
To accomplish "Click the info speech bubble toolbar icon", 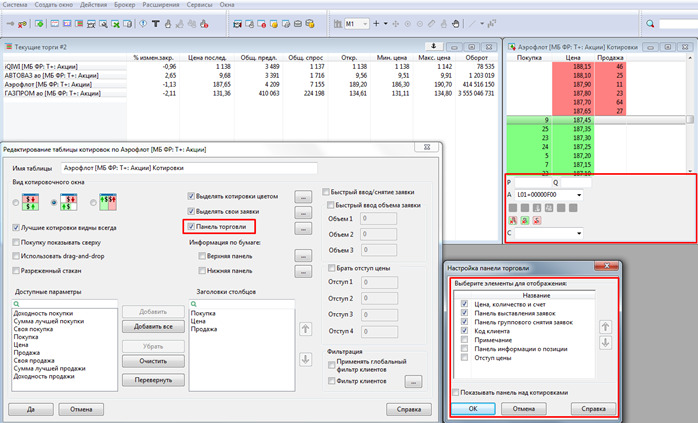I will tap(143, 24).
